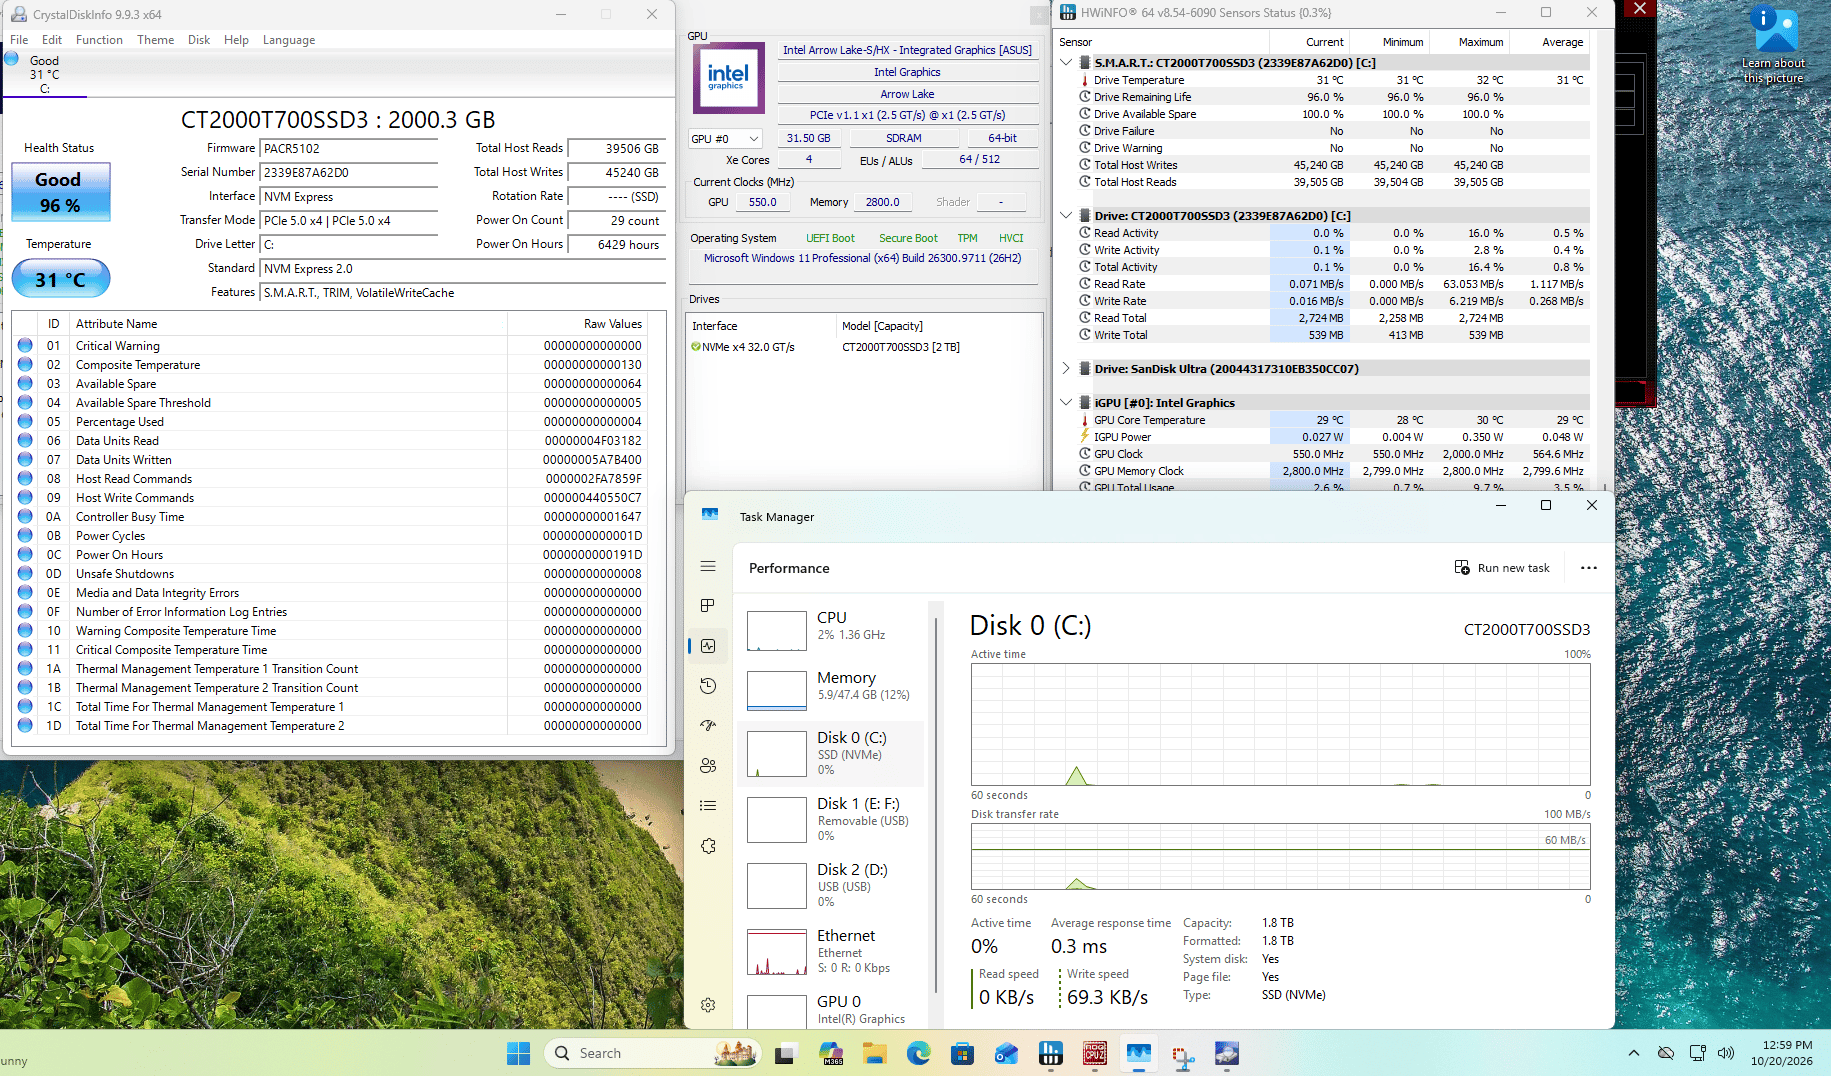Viewport: 1831px width, 1076px height.
Task: Click Current column header in HWiNFO sensors
Action: (x=1309, y=42)
